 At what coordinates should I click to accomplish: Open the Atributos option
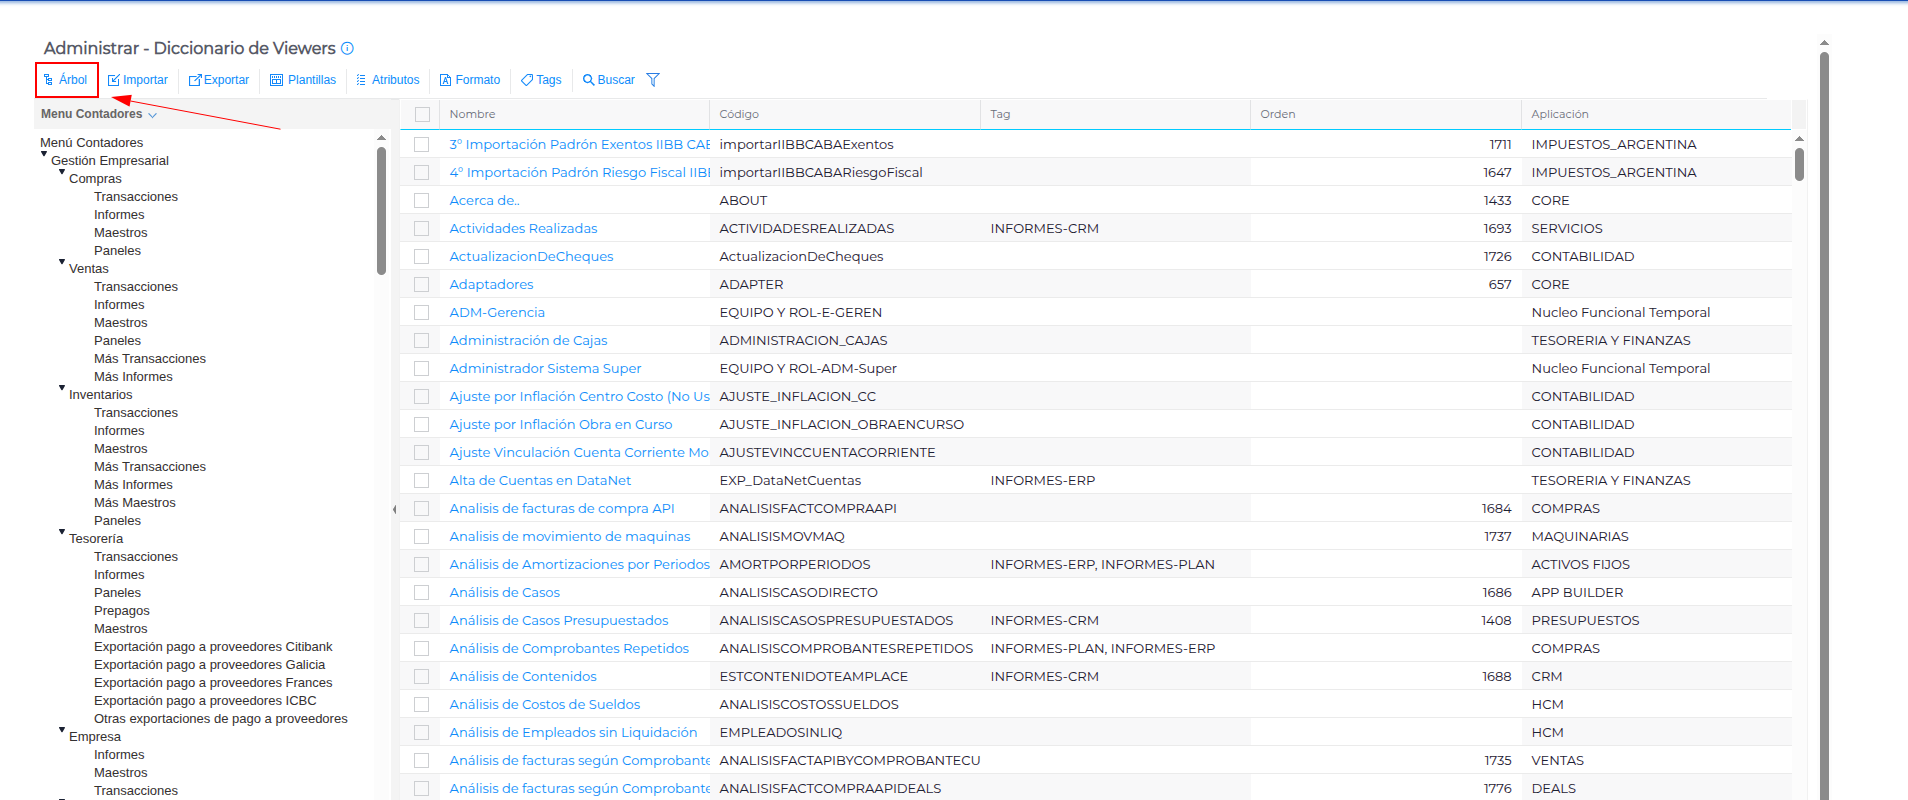388,80
